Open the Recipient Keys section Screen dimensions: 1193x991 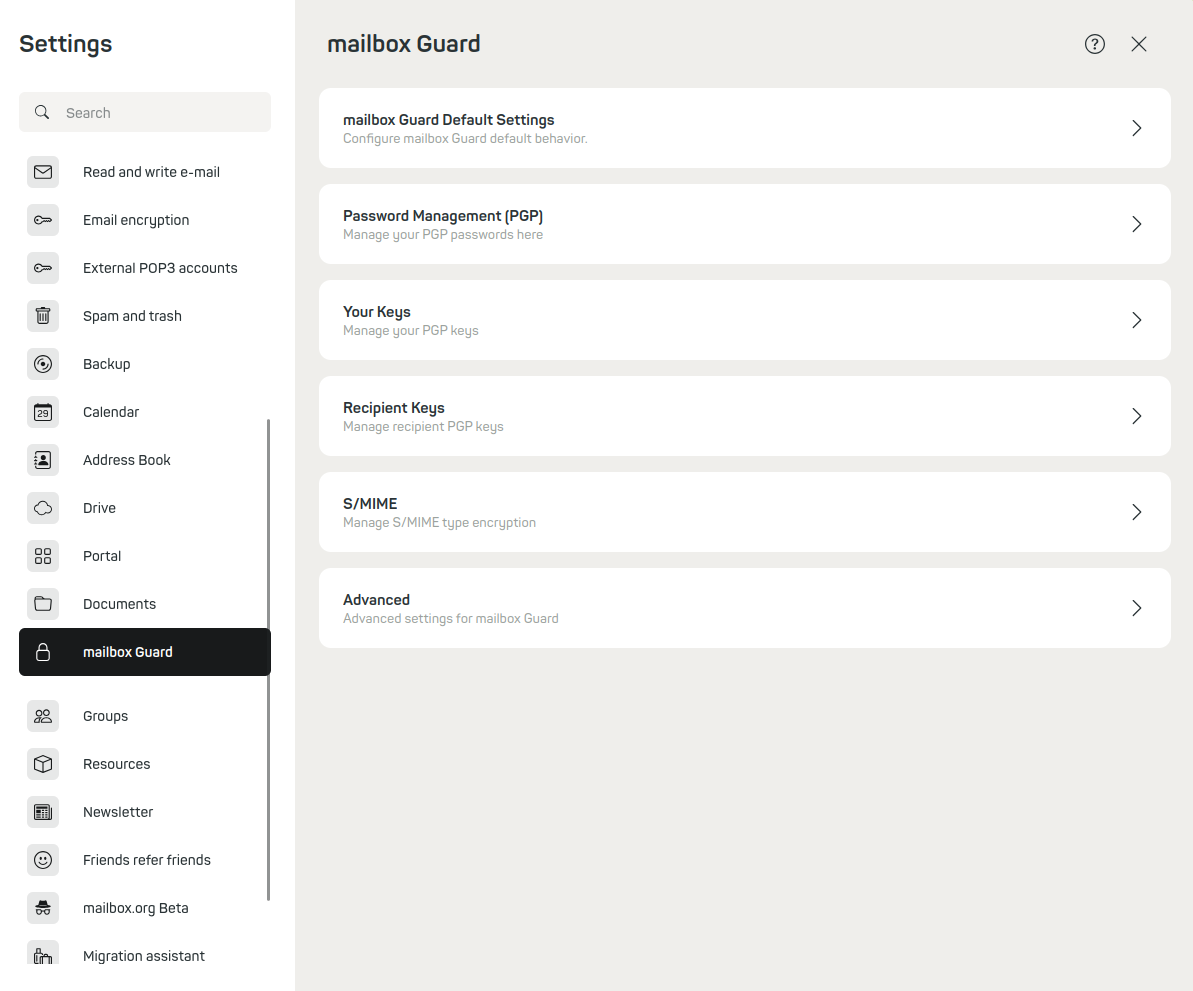coord(744,416)
